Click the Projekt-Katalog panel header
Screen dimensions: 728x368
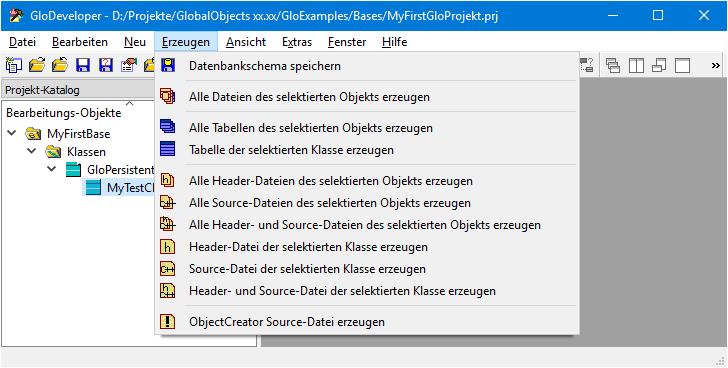[x=79, y=90]
